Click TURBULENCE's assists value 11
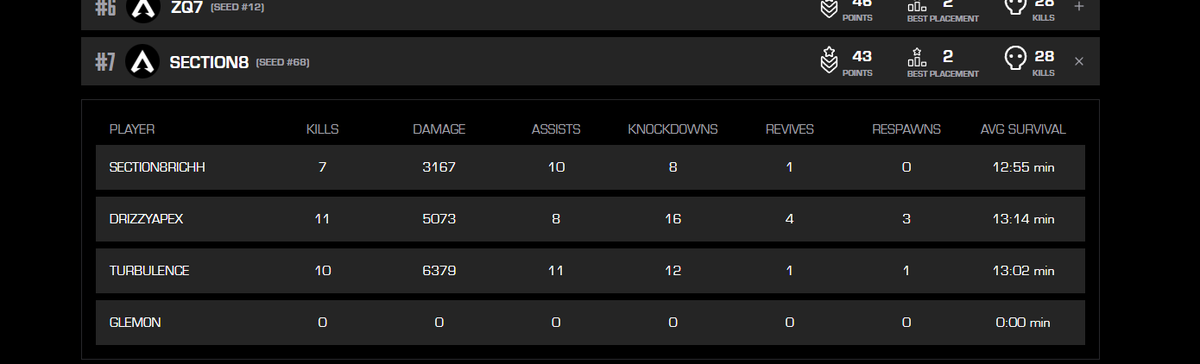 click(556, 271)
